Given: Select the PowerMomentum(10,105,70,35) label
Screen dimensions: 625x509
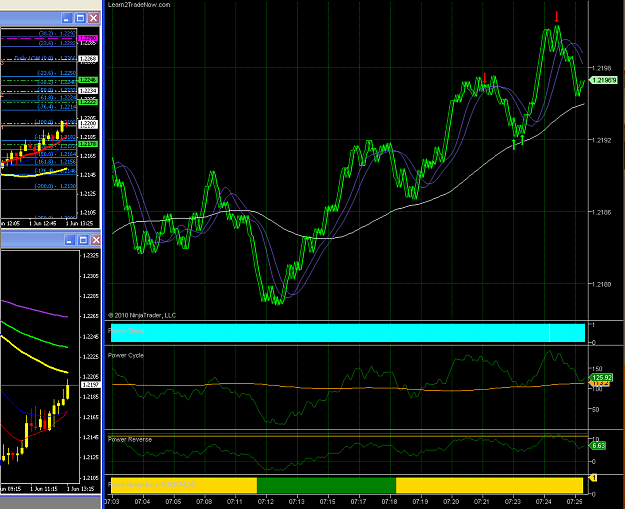Looking at the screenshot, I should (x=152, y=485).
